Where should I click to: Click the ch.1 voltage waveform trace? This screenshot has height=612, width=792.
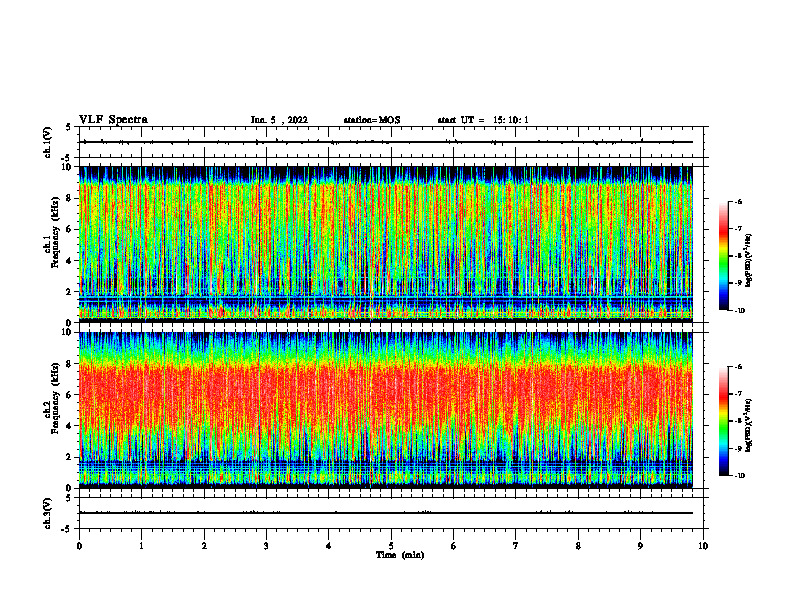(386, 142)
